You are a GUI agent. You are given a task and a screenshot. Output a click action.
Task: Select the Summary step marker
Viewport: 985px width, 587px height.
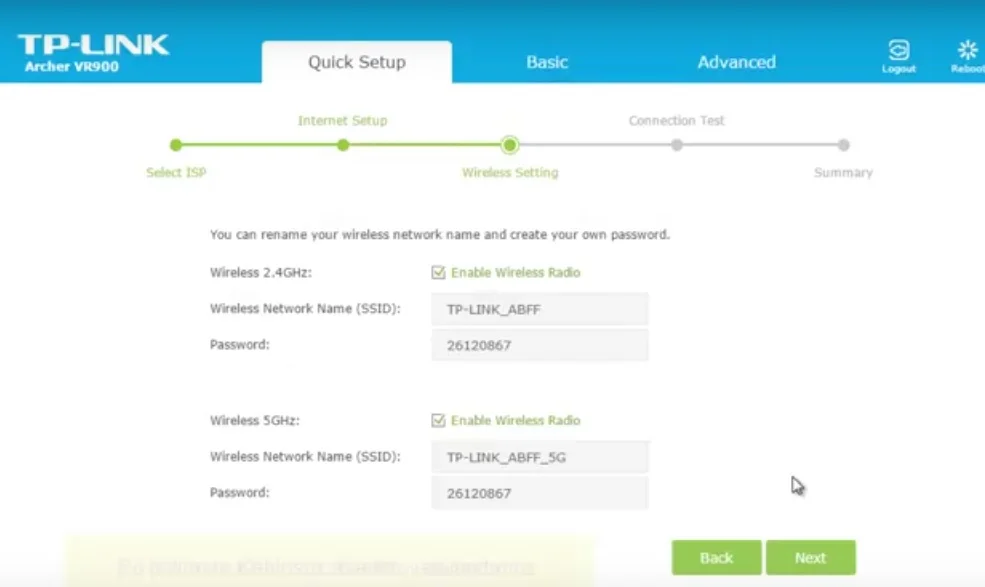(843, 145)
